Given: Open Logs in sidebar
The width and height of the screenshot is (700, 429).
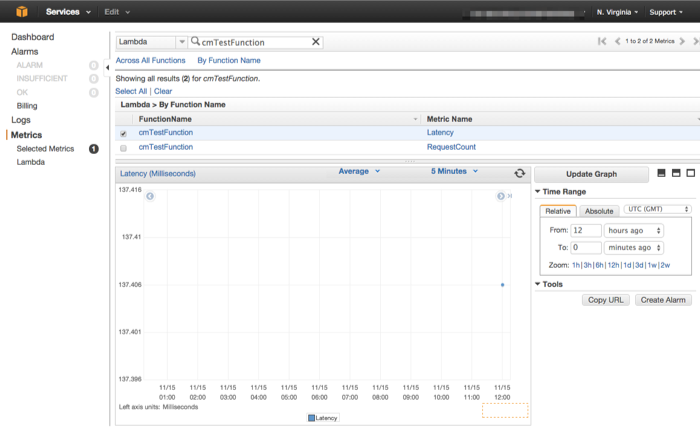Looking at the screenshot, I should [x=21, y=120].
